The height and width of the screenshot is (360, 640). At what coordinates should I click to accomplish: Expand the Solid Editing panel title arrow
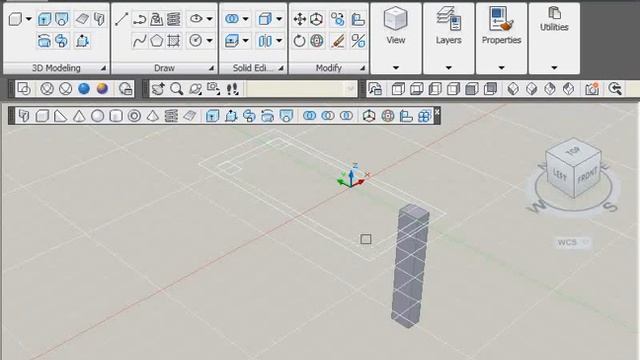[281, 69]
